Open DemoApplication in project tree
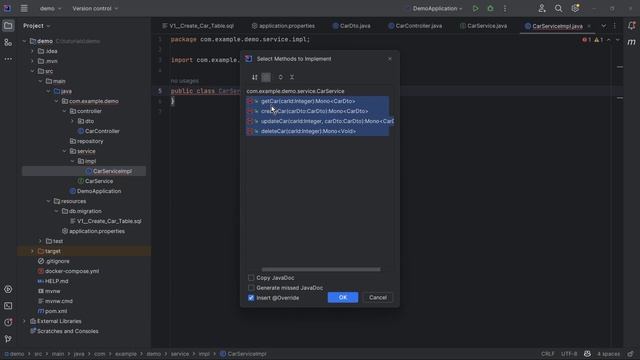 99,191
